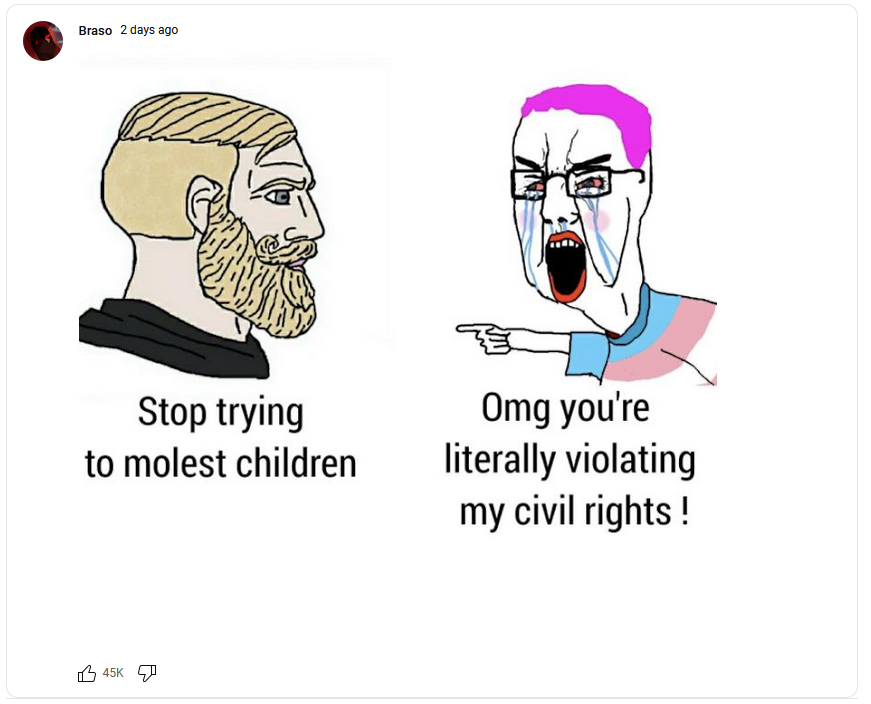
Task: Click the left character's blond hair top
Action: pos(207,118)
